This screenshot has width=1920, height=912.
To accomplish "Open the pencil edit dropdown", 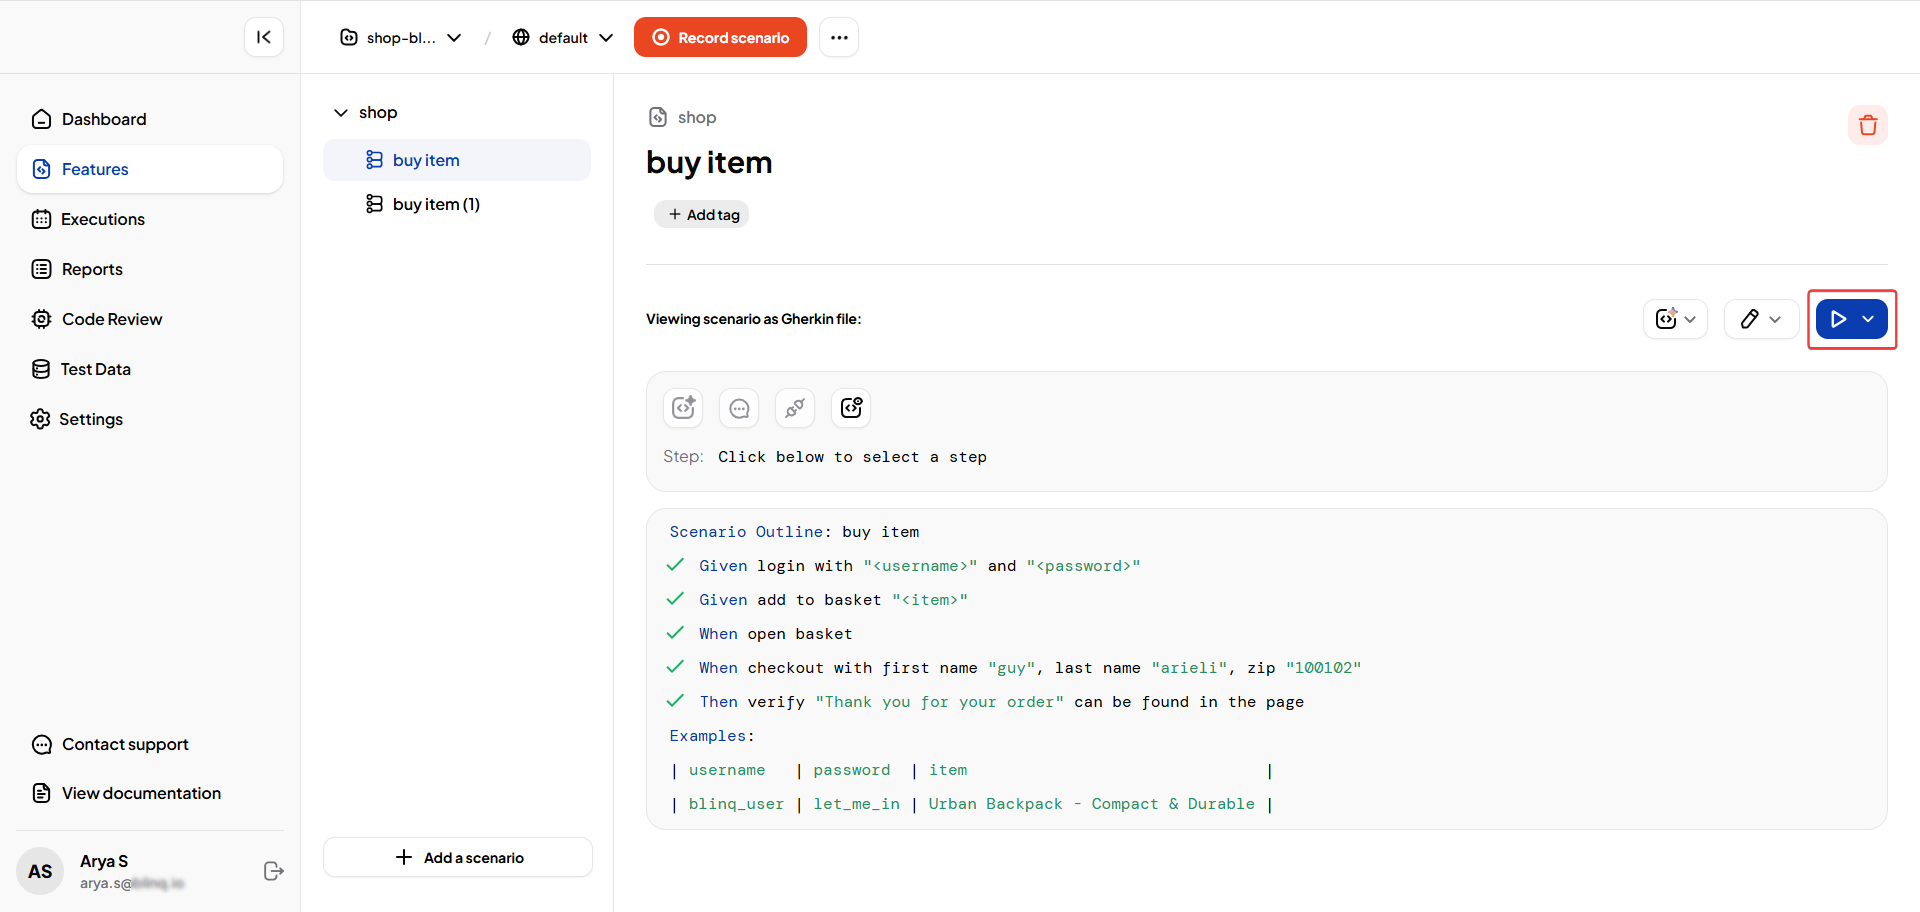I will click(1761, 319).
